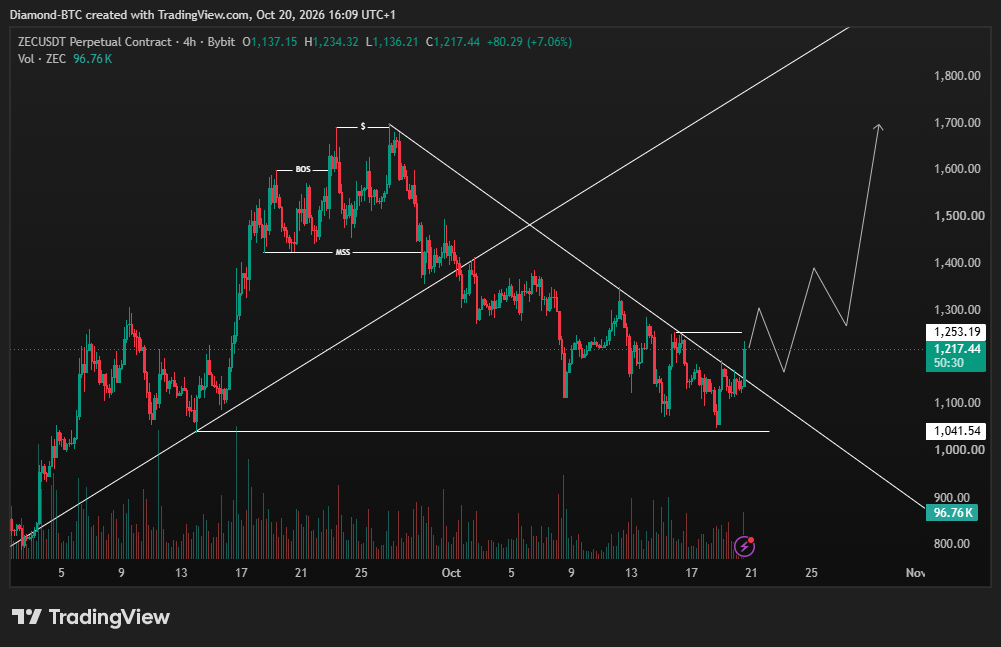The height and width of the screenshot is (647, 1001).
Task: Click the 1,041.54 price label on the axis
Action: pyautogui.click(x=956, y=431)
